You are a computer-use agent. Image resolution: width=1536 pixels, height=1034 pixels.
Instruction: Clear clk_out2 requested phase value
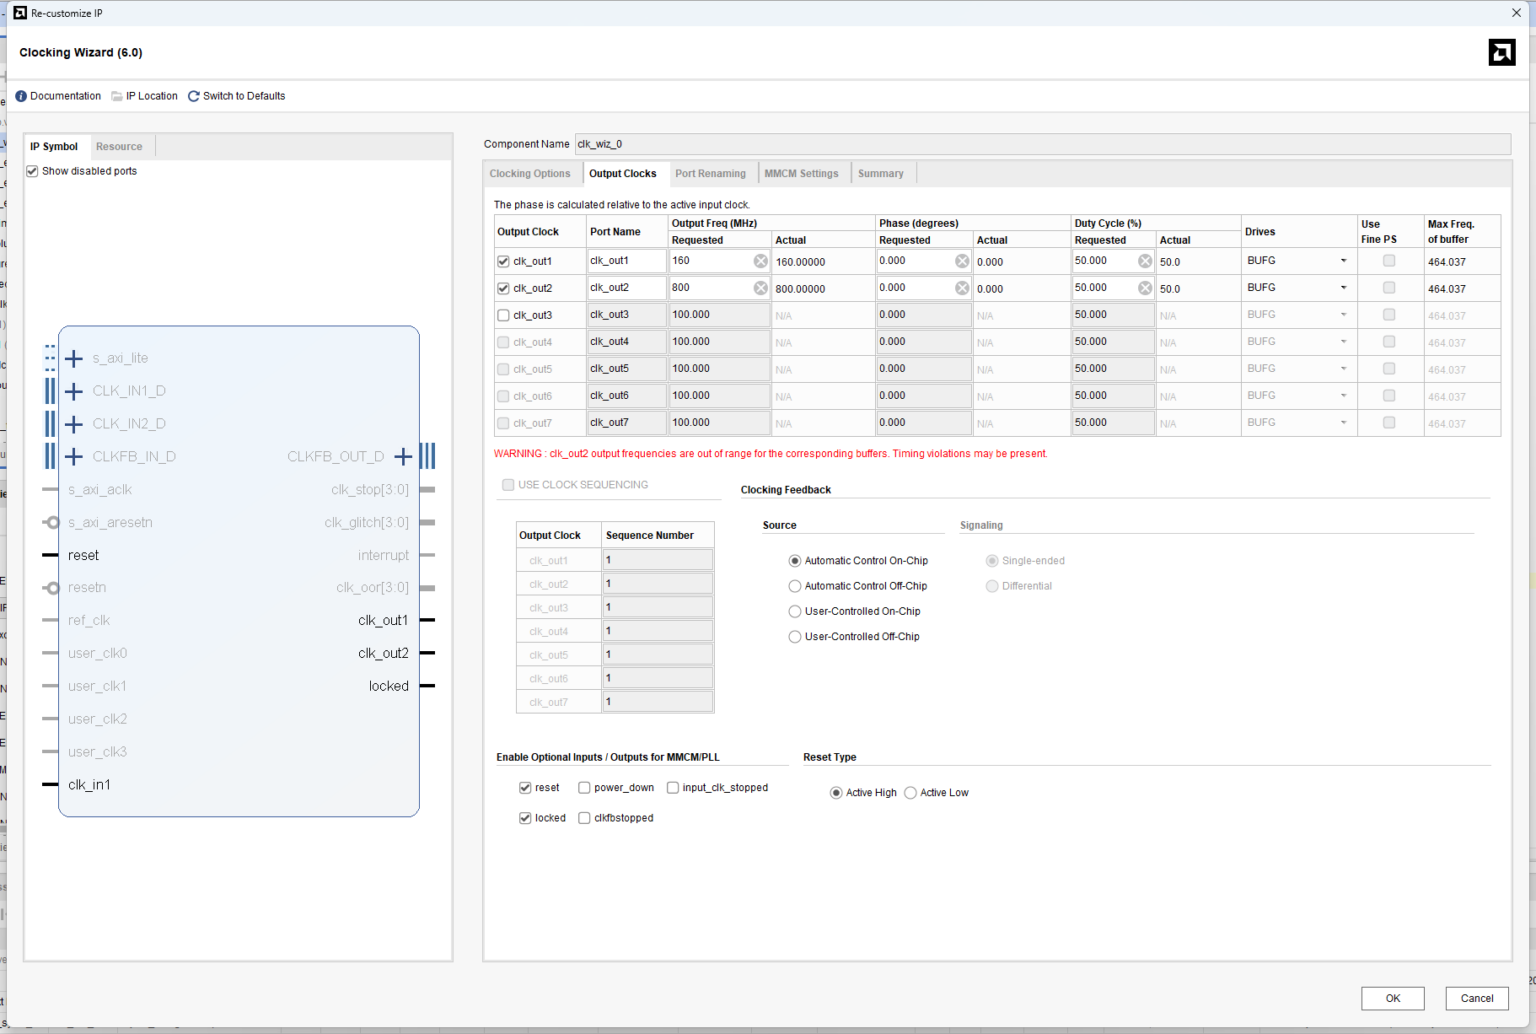[962, 288]
